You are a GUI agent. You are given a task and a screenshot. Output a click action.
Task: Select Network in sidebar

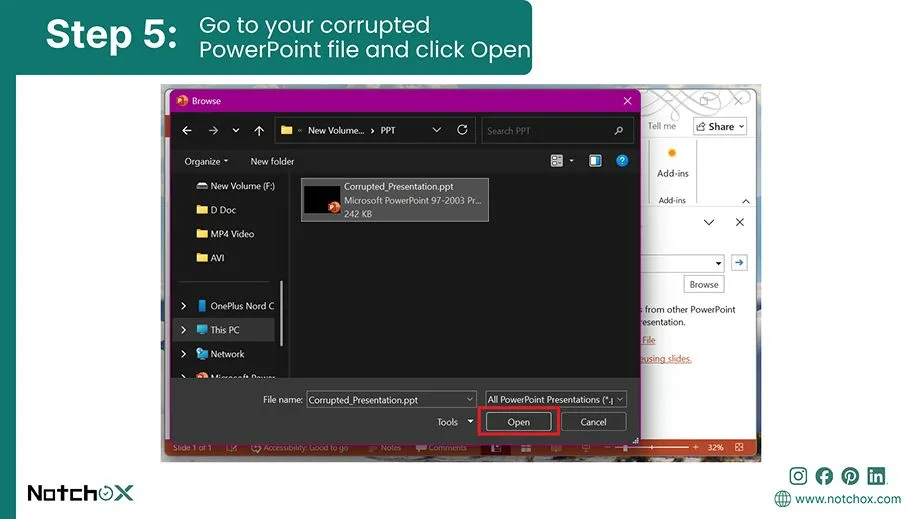[221, 354]
